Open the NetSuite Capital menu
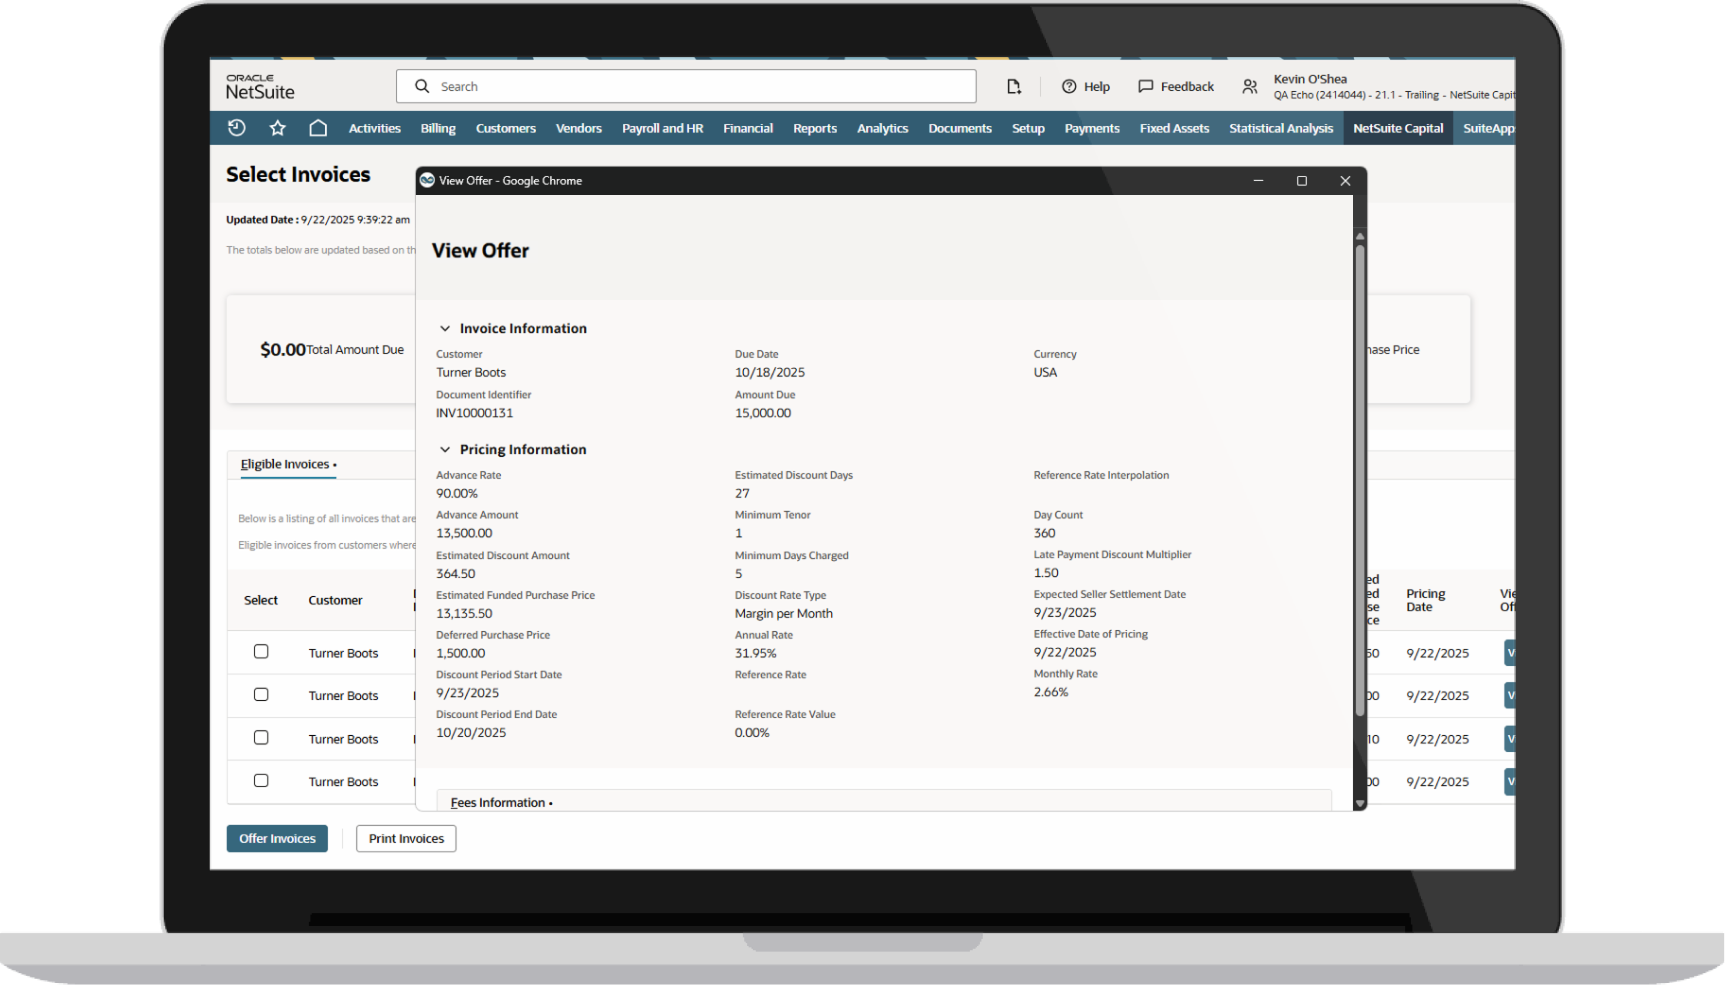 [x=1397, y=128]
